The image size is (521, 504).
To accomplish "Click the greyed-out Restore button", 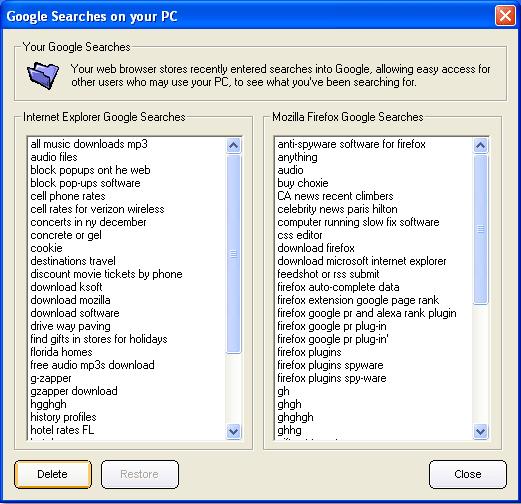I will tap(140, 474).
